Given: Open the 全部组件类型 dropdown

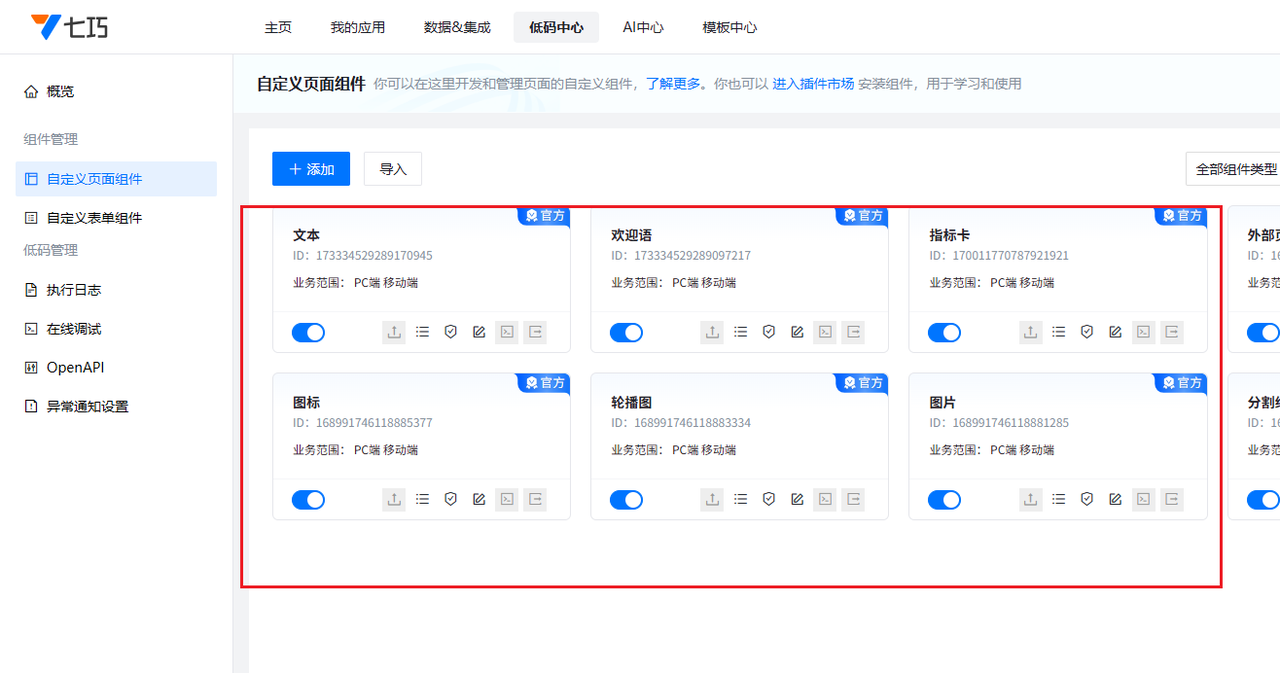Looking at the screenshot, I should 1236,169.
